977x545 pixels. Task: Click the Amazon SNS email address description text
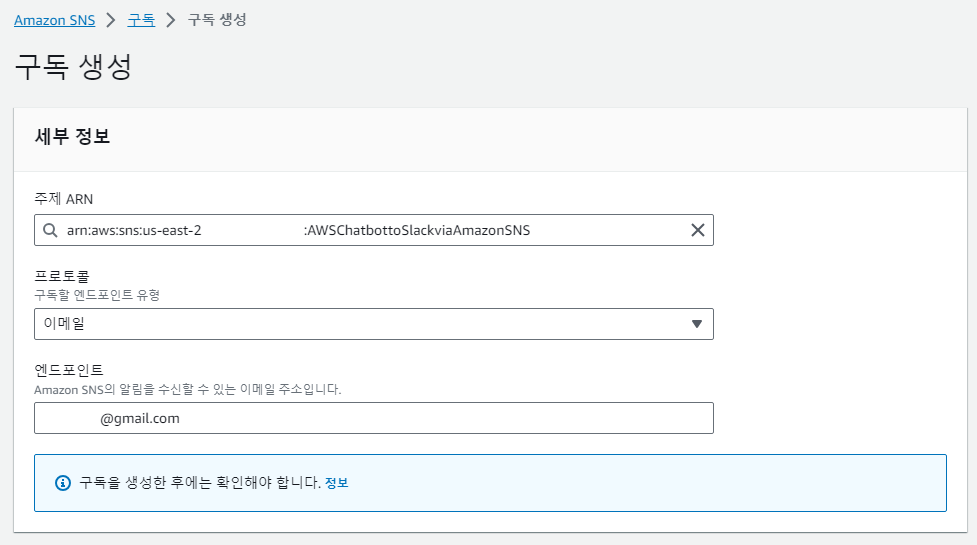[x=188, y=389]
